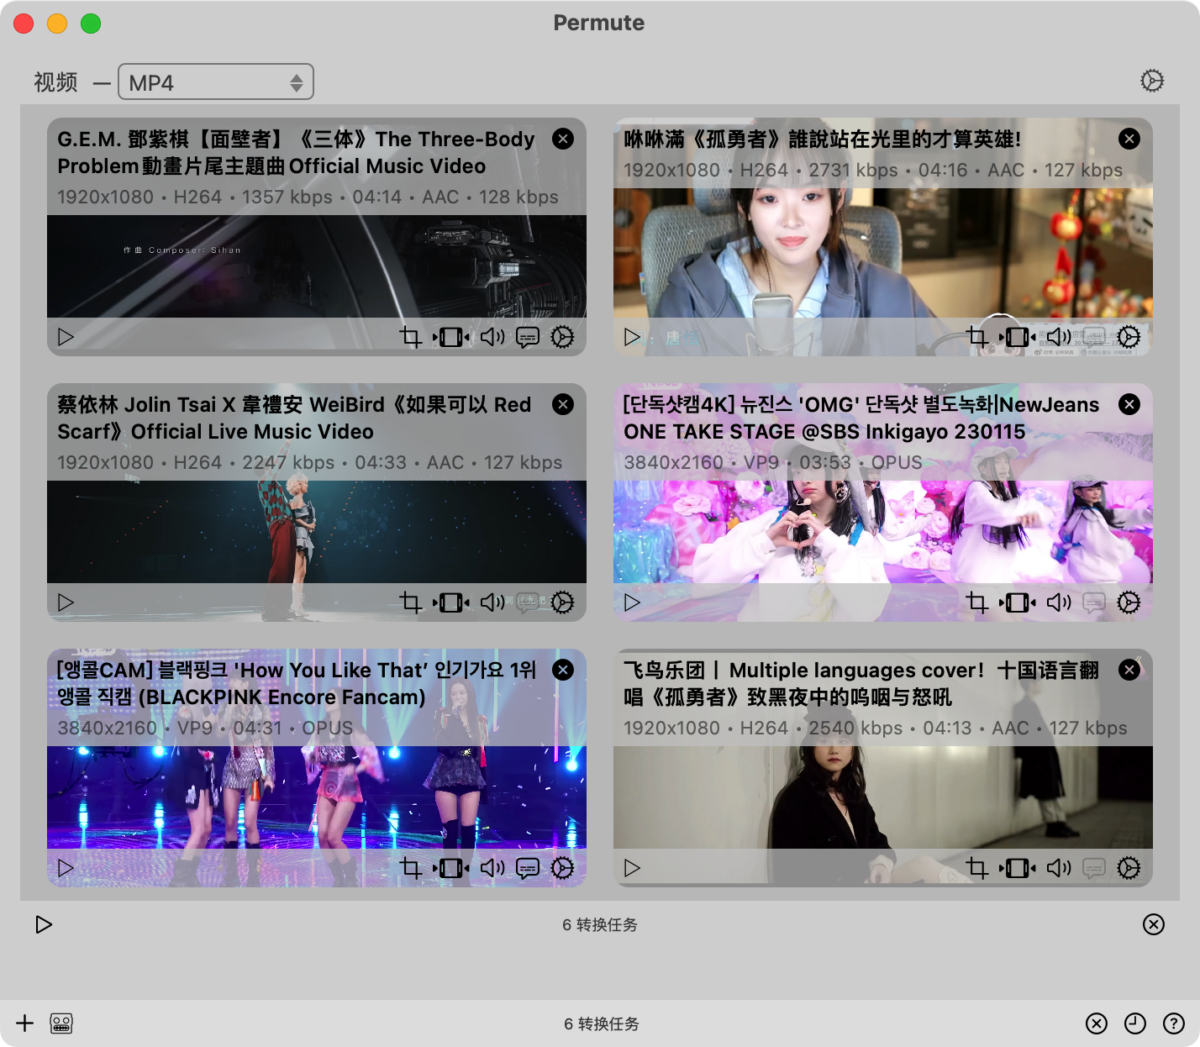The width and height of the screenshot is (1200, 1047).
Task: Remove the G.E.M. 鄧紫棋 video from queue
Action: point(563,139)
